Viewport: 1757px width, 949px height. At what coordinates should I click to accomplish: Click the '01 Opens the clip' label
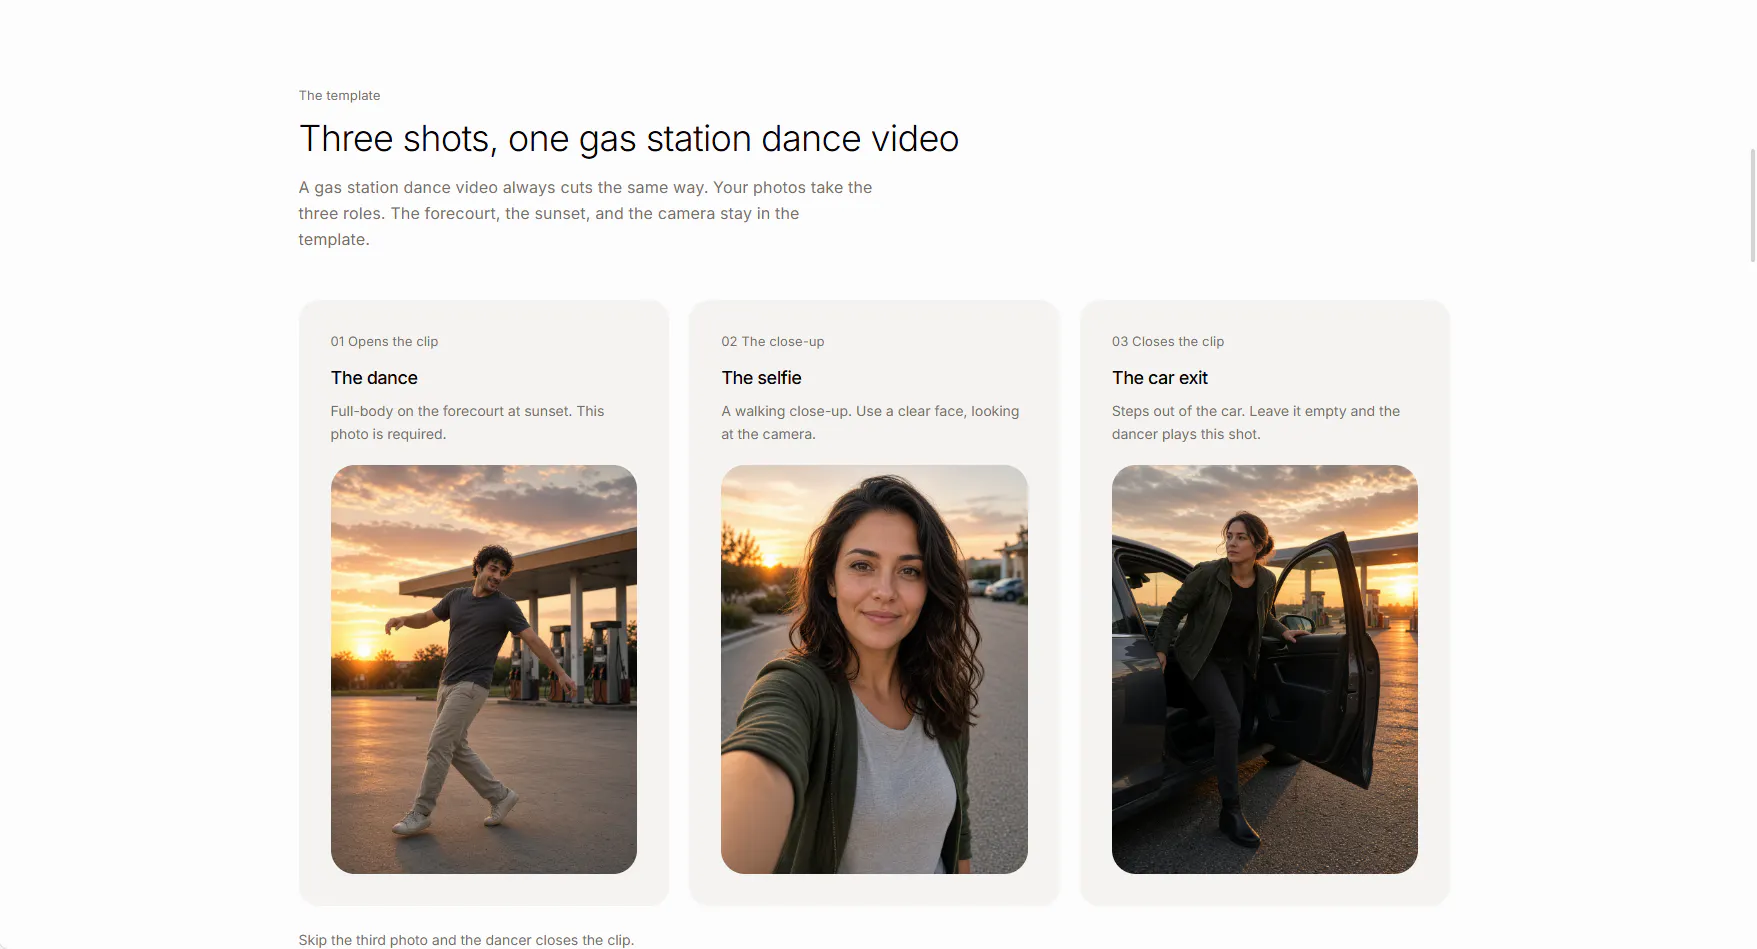click(384, 341)
